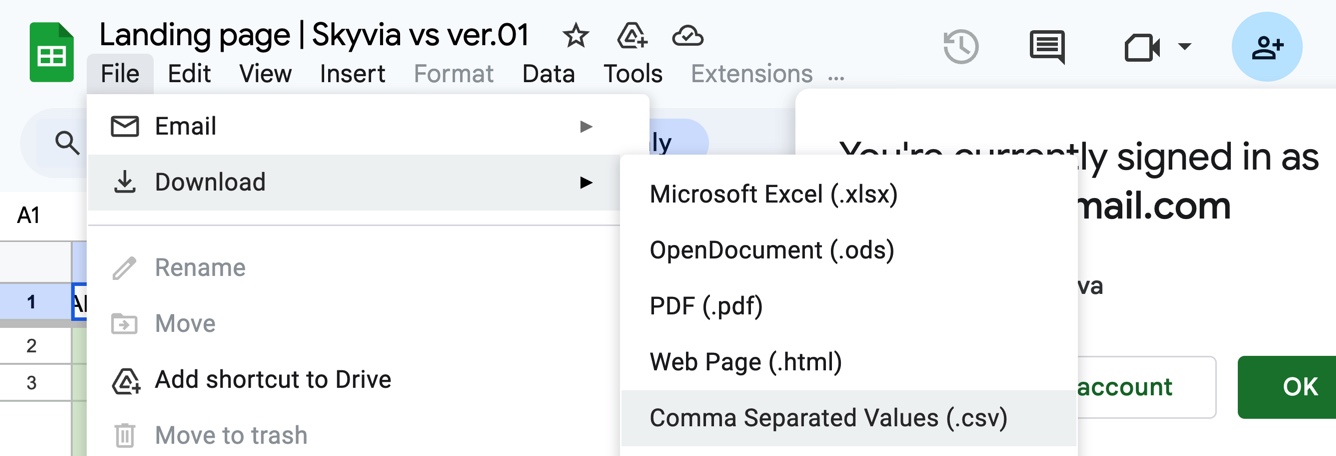Click the A1 name box
The width and height of the screenshot is (1336, 456).
click(29, 215)
